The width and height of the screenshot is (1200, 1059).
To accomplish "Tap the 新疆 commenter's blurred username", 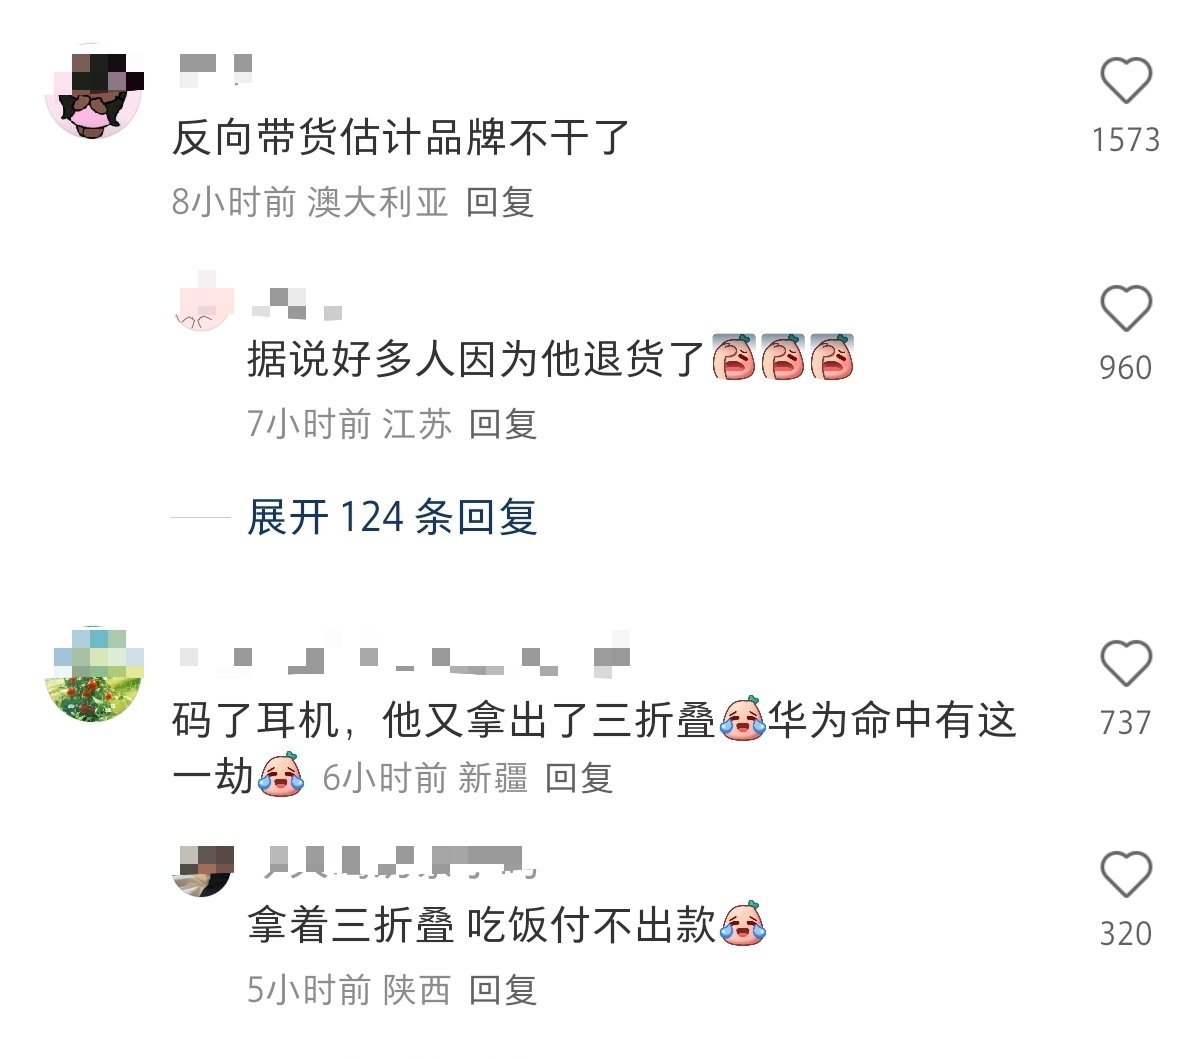I will point(405,659).
